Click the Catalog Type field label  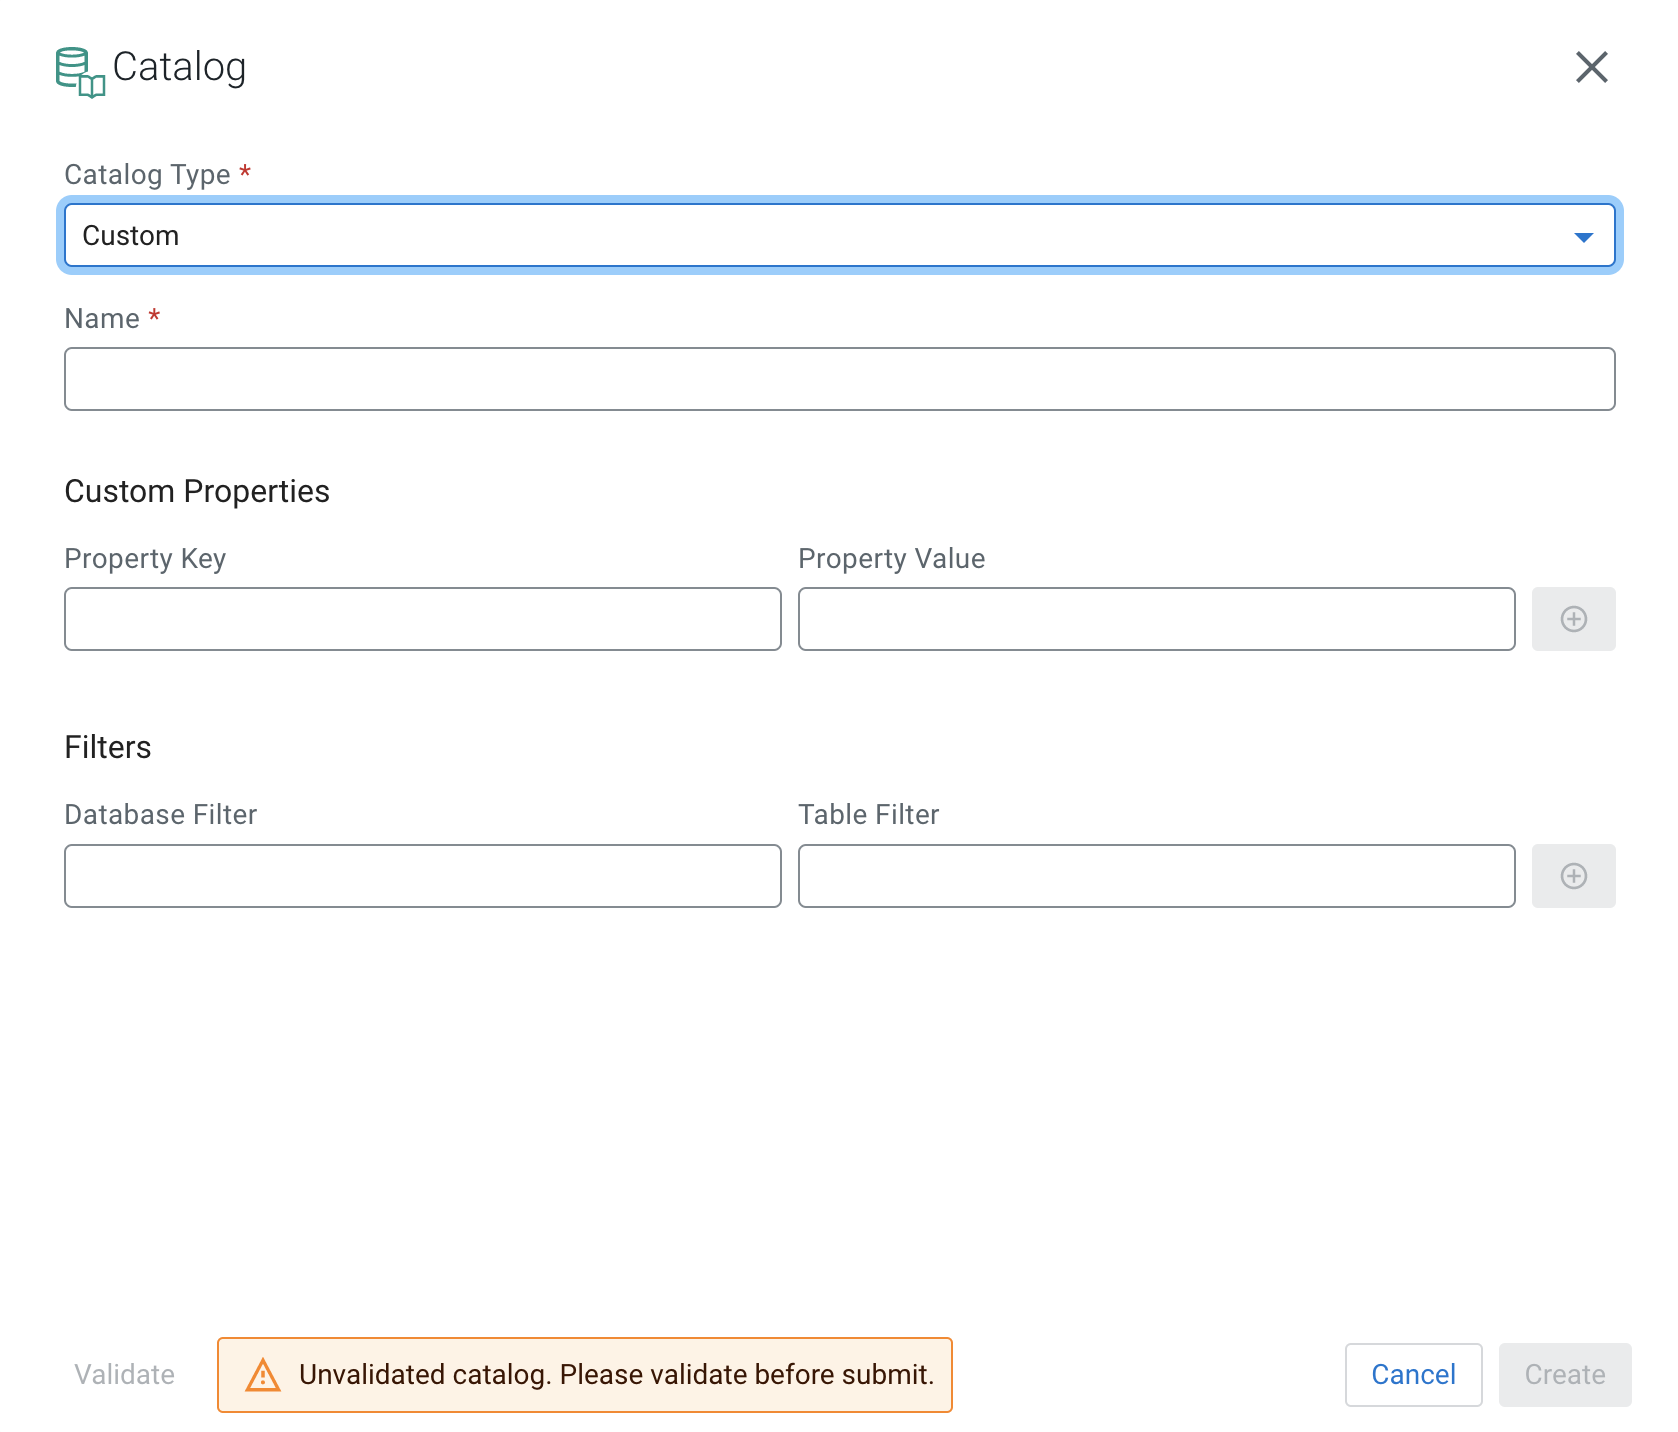147,175
